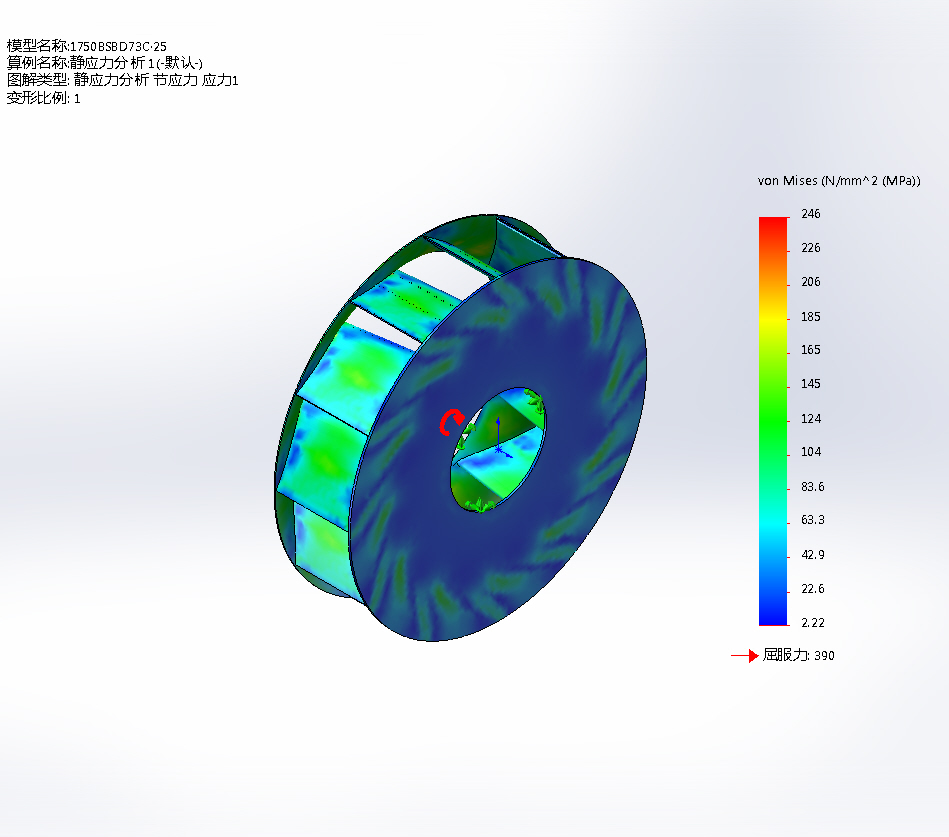Select the 145 legend value
This screenshot has height=837, width=949.
[810, 384]
